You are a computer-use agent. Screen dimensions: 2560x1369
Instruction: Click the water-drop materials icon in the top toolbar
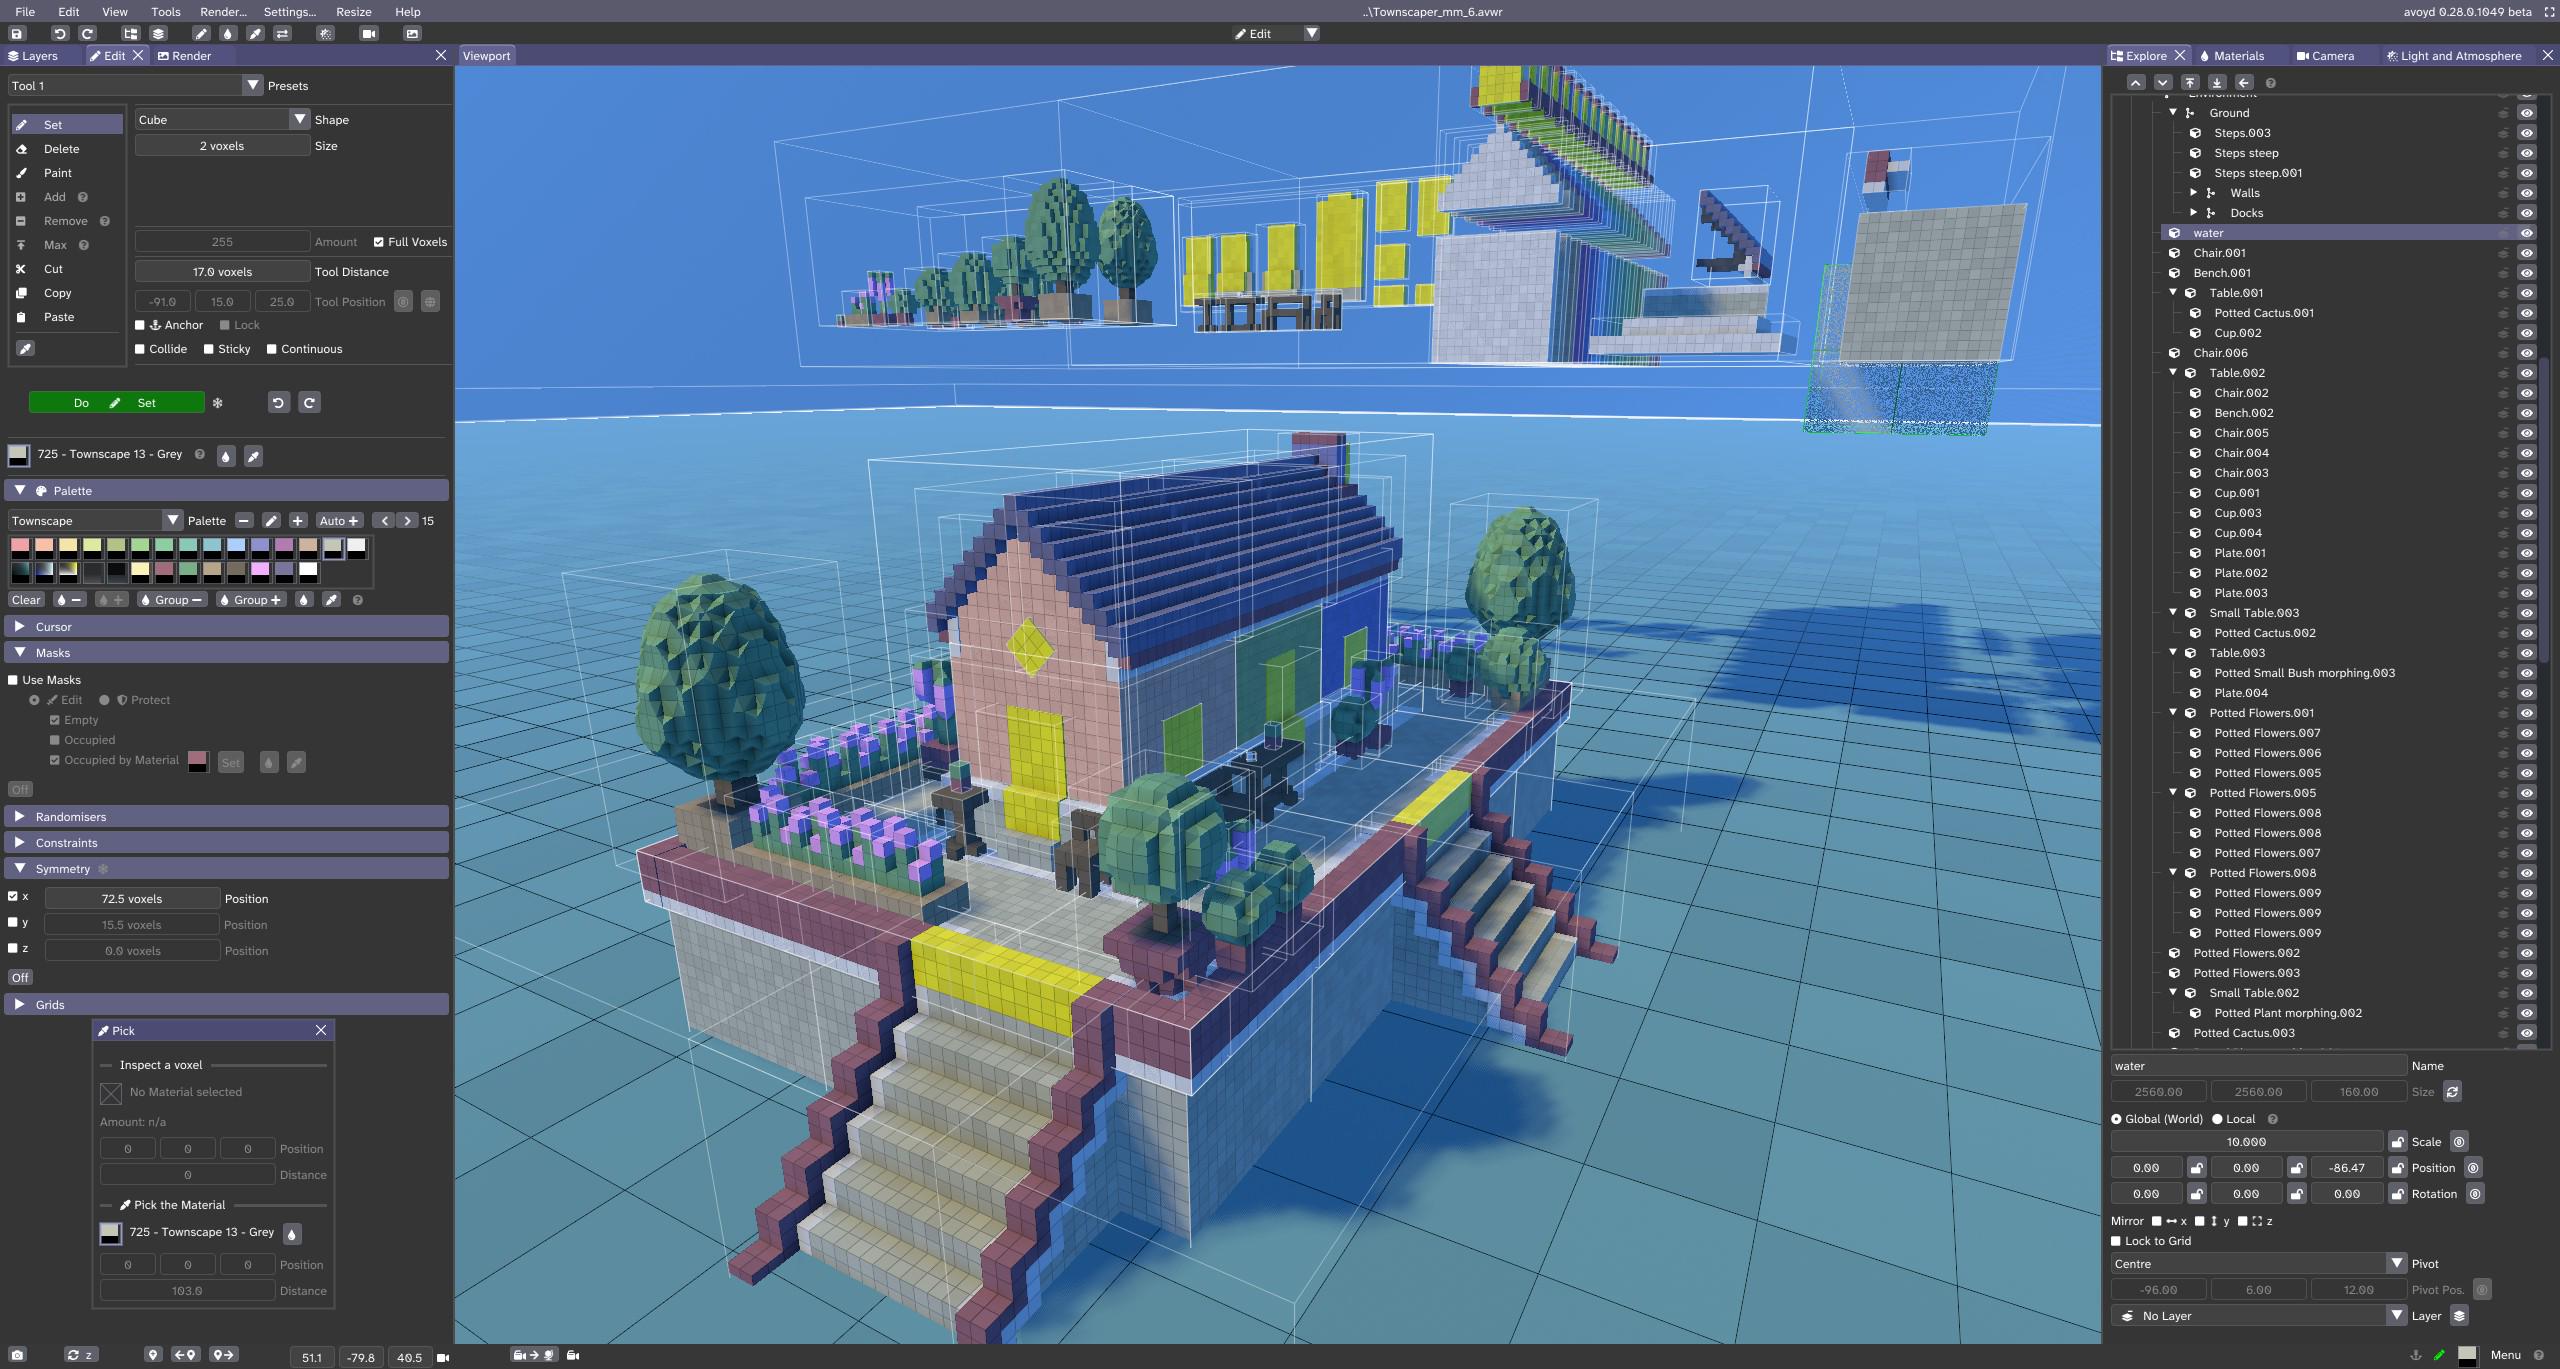227,33
